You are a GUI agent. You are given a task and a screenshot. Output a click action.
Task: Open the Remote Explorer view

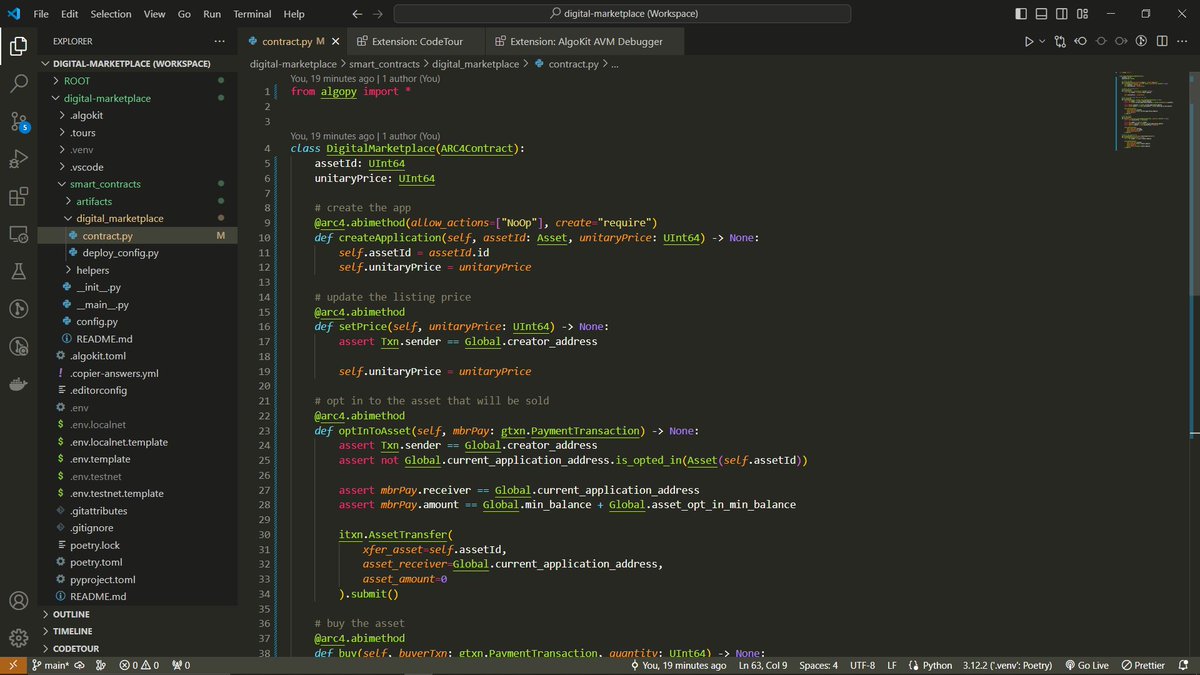click(x=18, y=234)
